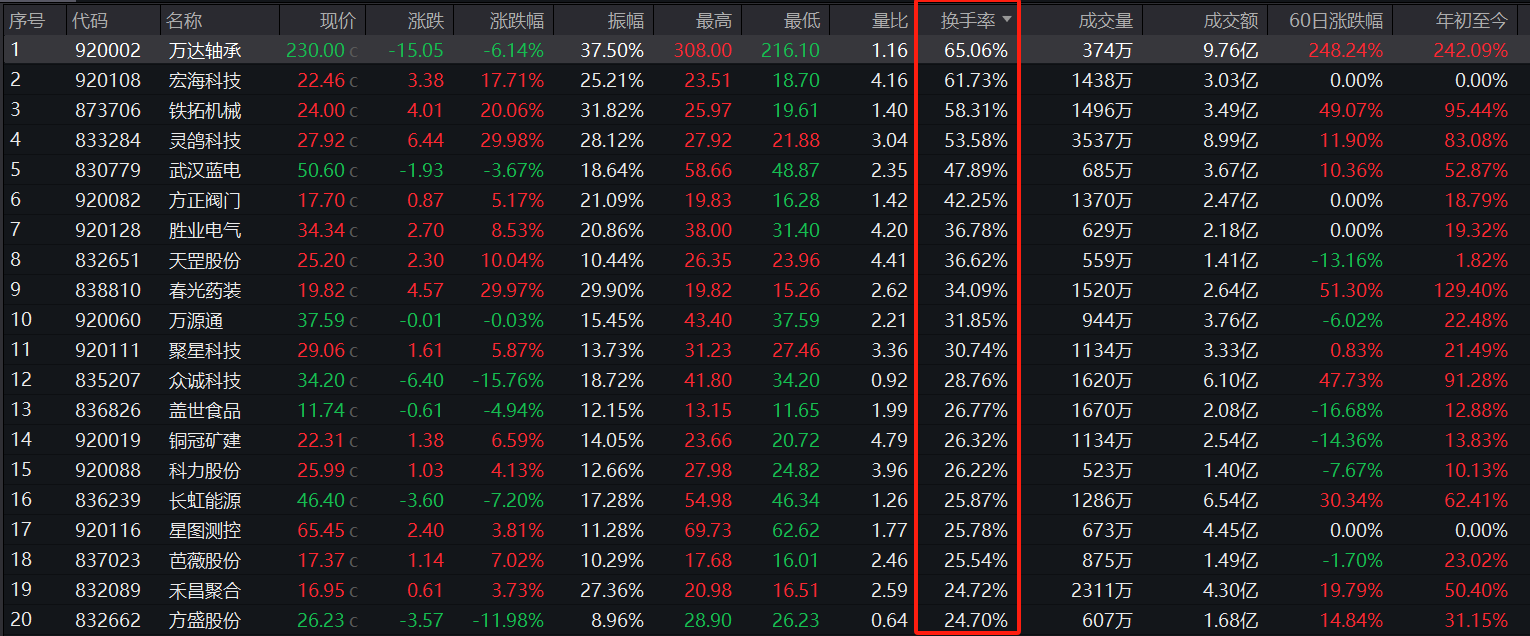This screenshot has width=1530, height=636.
Task: Click stock code 920082
Action: [x=108, y=200]
